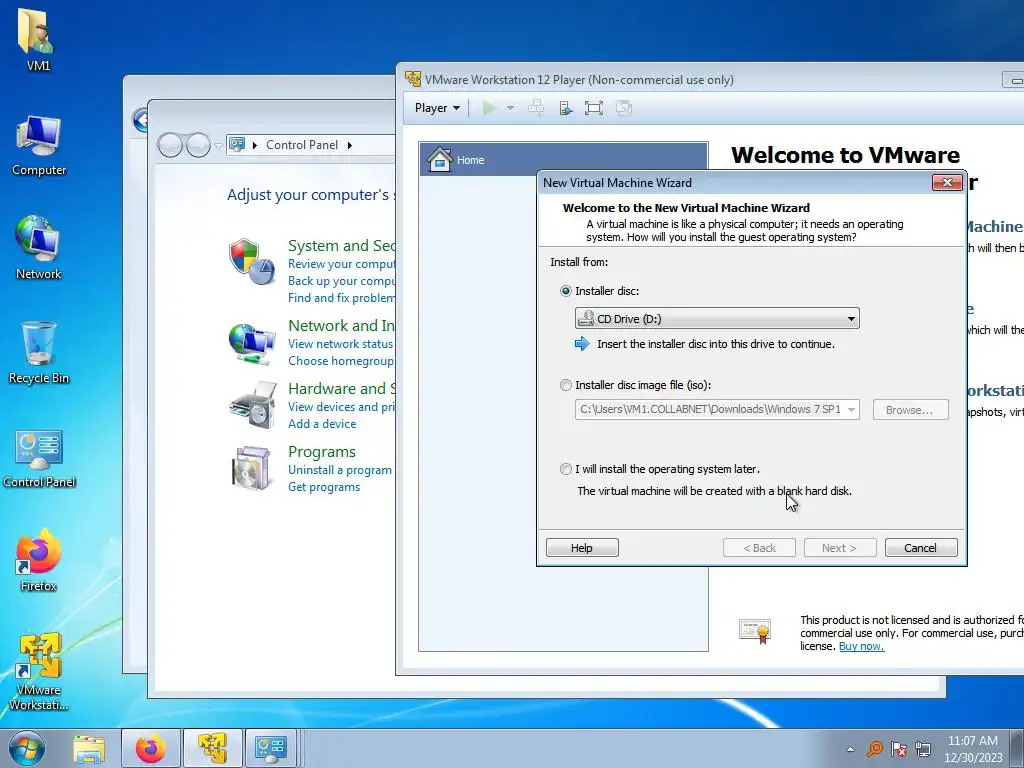Click the Enter full screen toolbar icon

[594, 108]
